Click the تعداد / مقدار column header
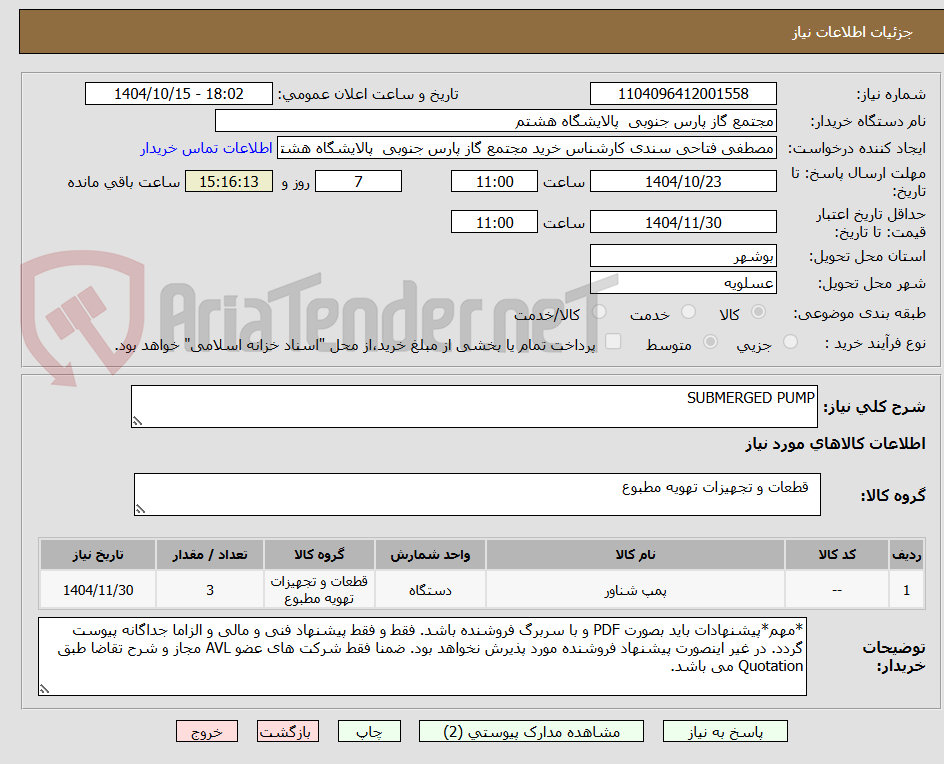Image resolution: width=944 pixels, height=764 pixels. tap(210, 554)
